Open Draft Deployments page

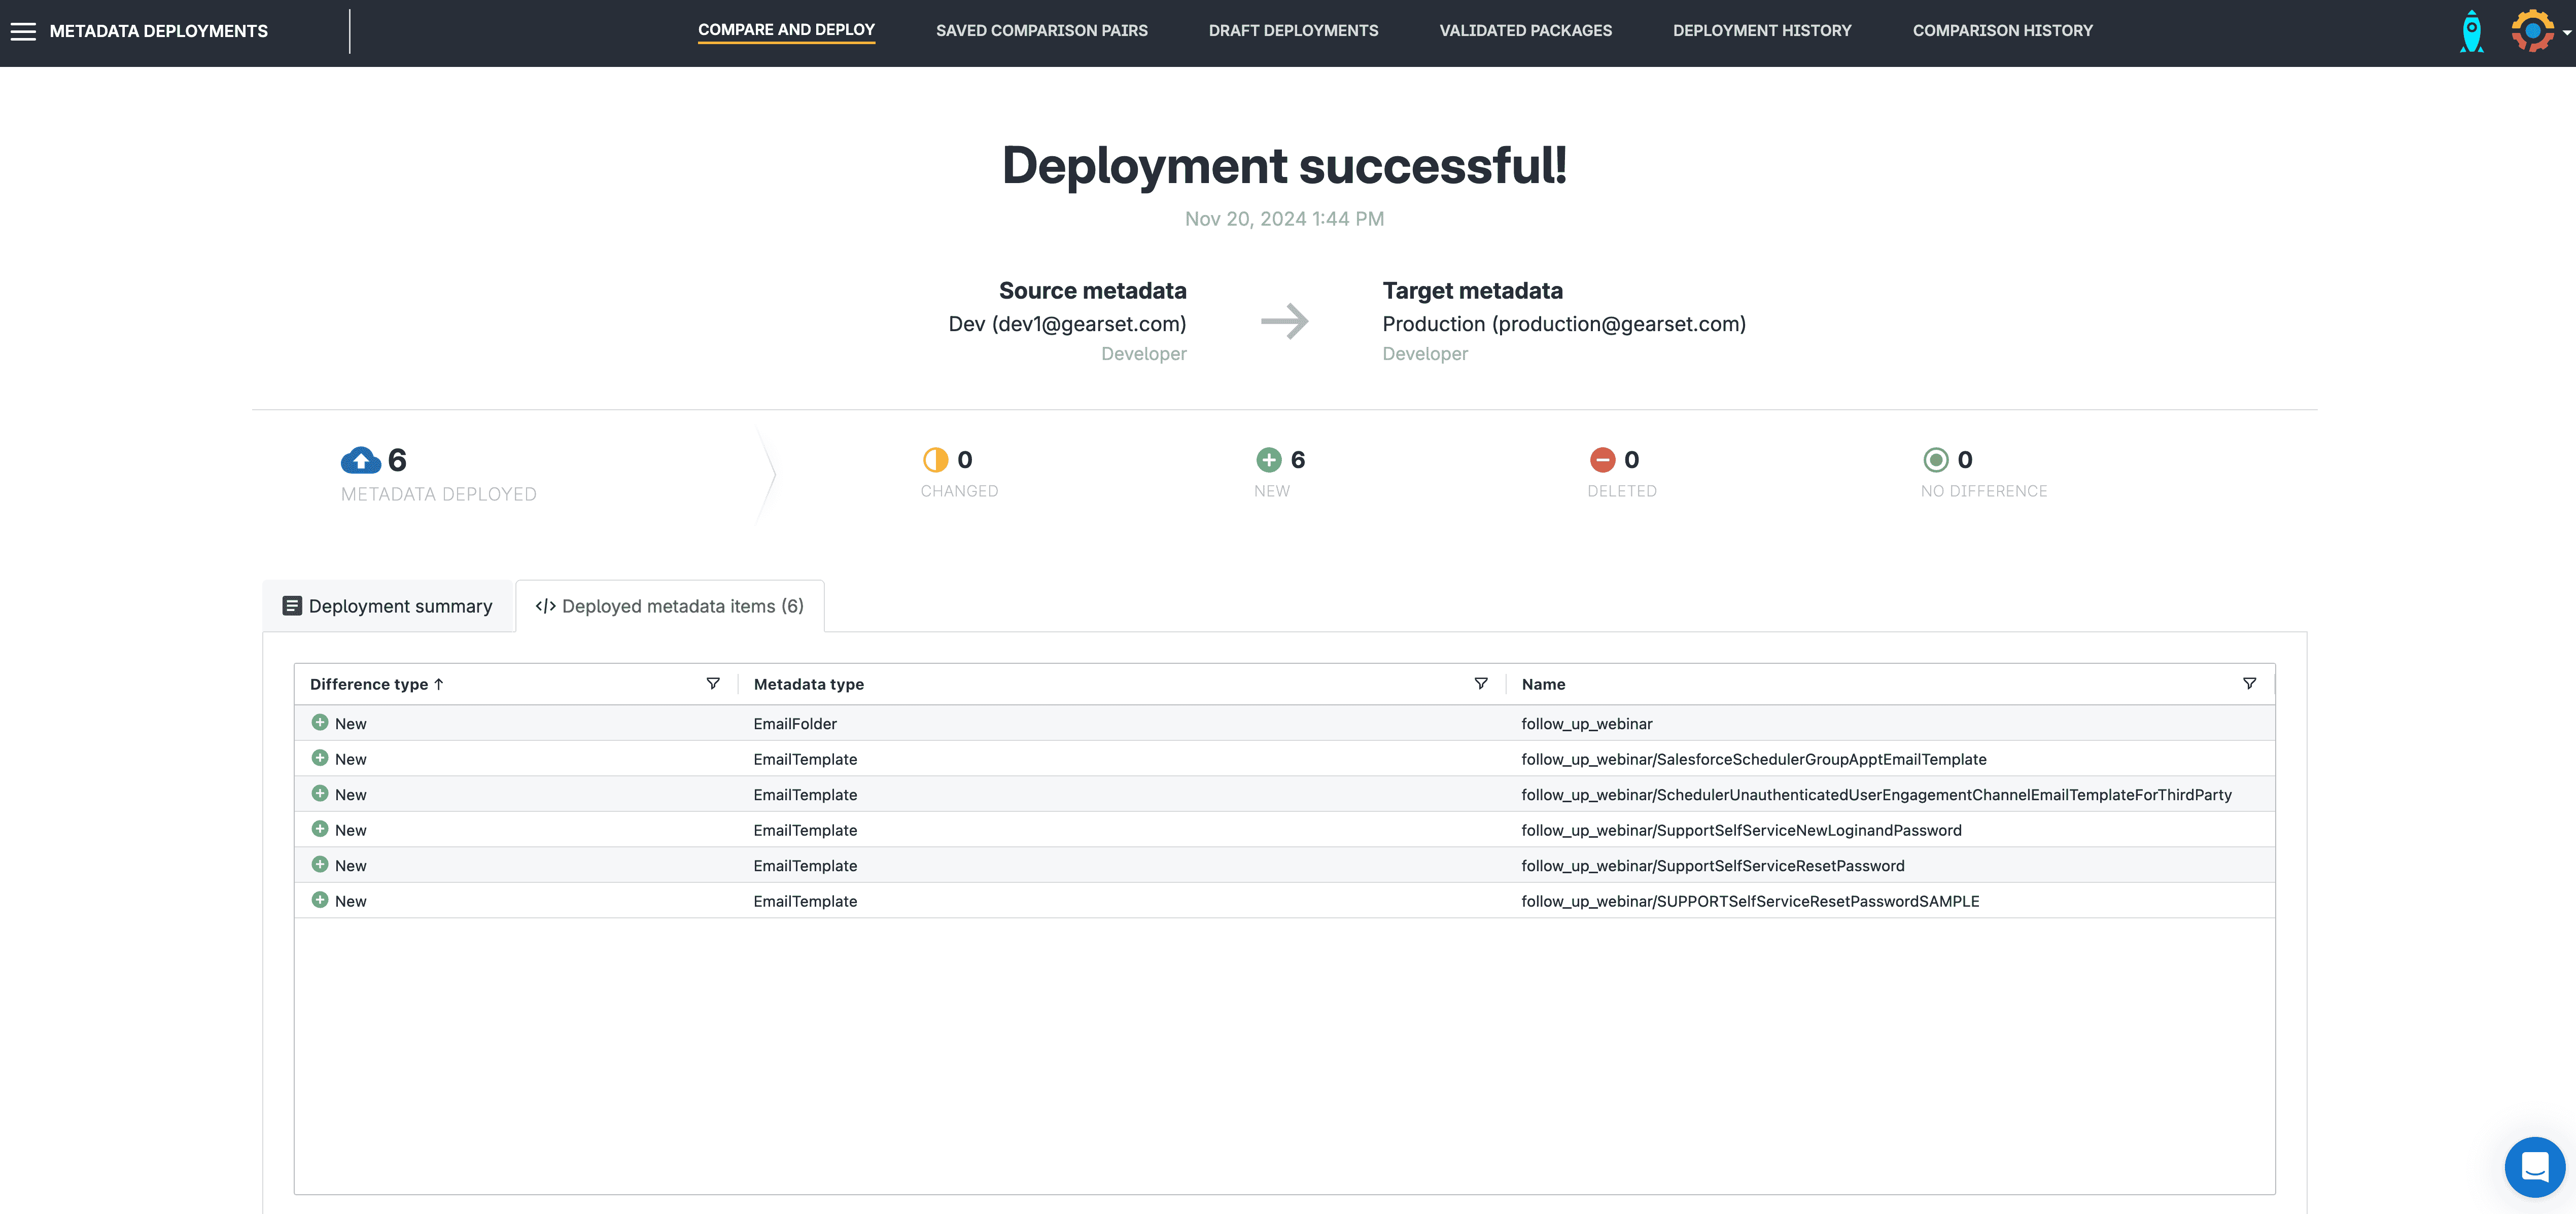(1293, 31)
